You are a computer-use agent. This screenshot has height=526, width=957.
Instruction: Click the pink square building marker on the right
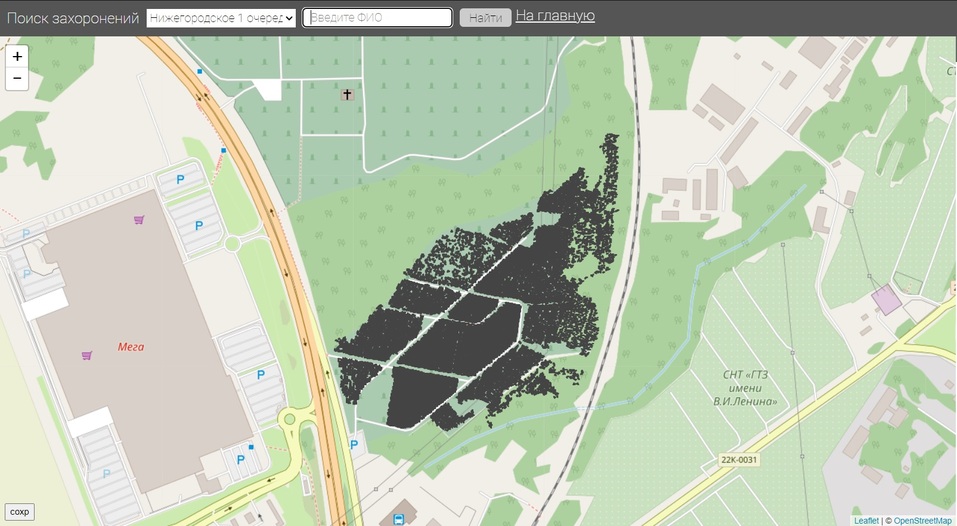[885, 298]
